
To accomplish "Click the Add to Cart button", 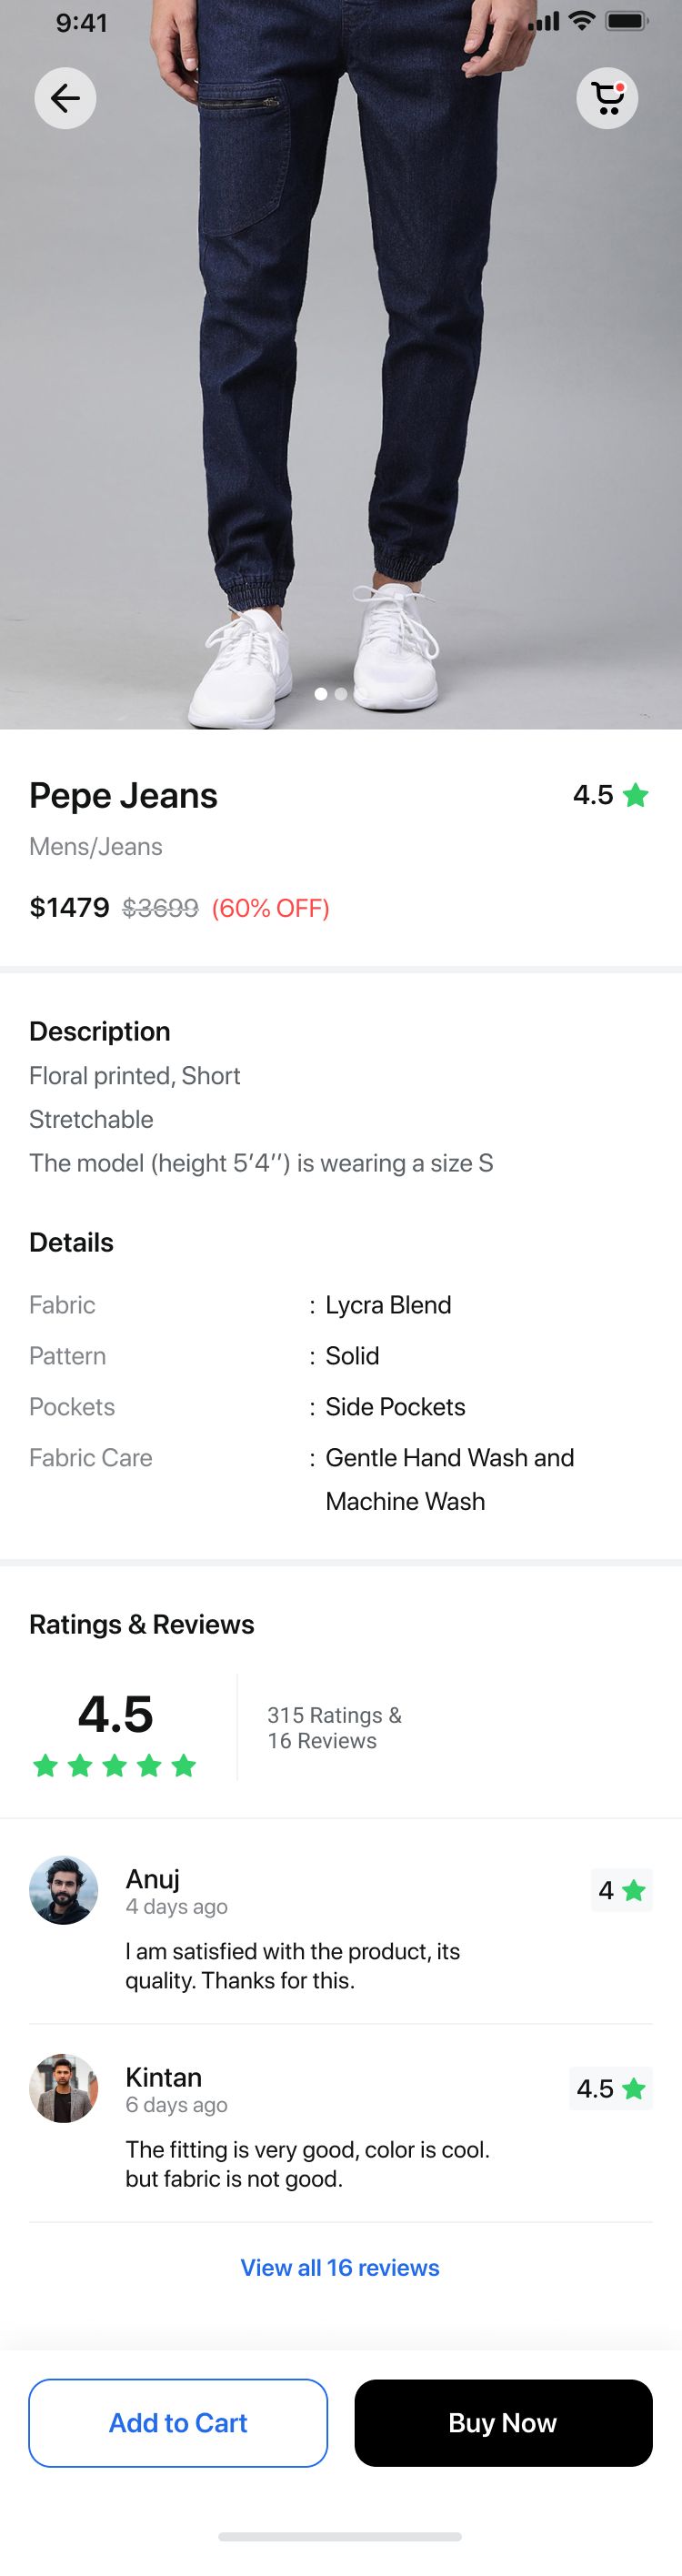I will click(178, 2422).
